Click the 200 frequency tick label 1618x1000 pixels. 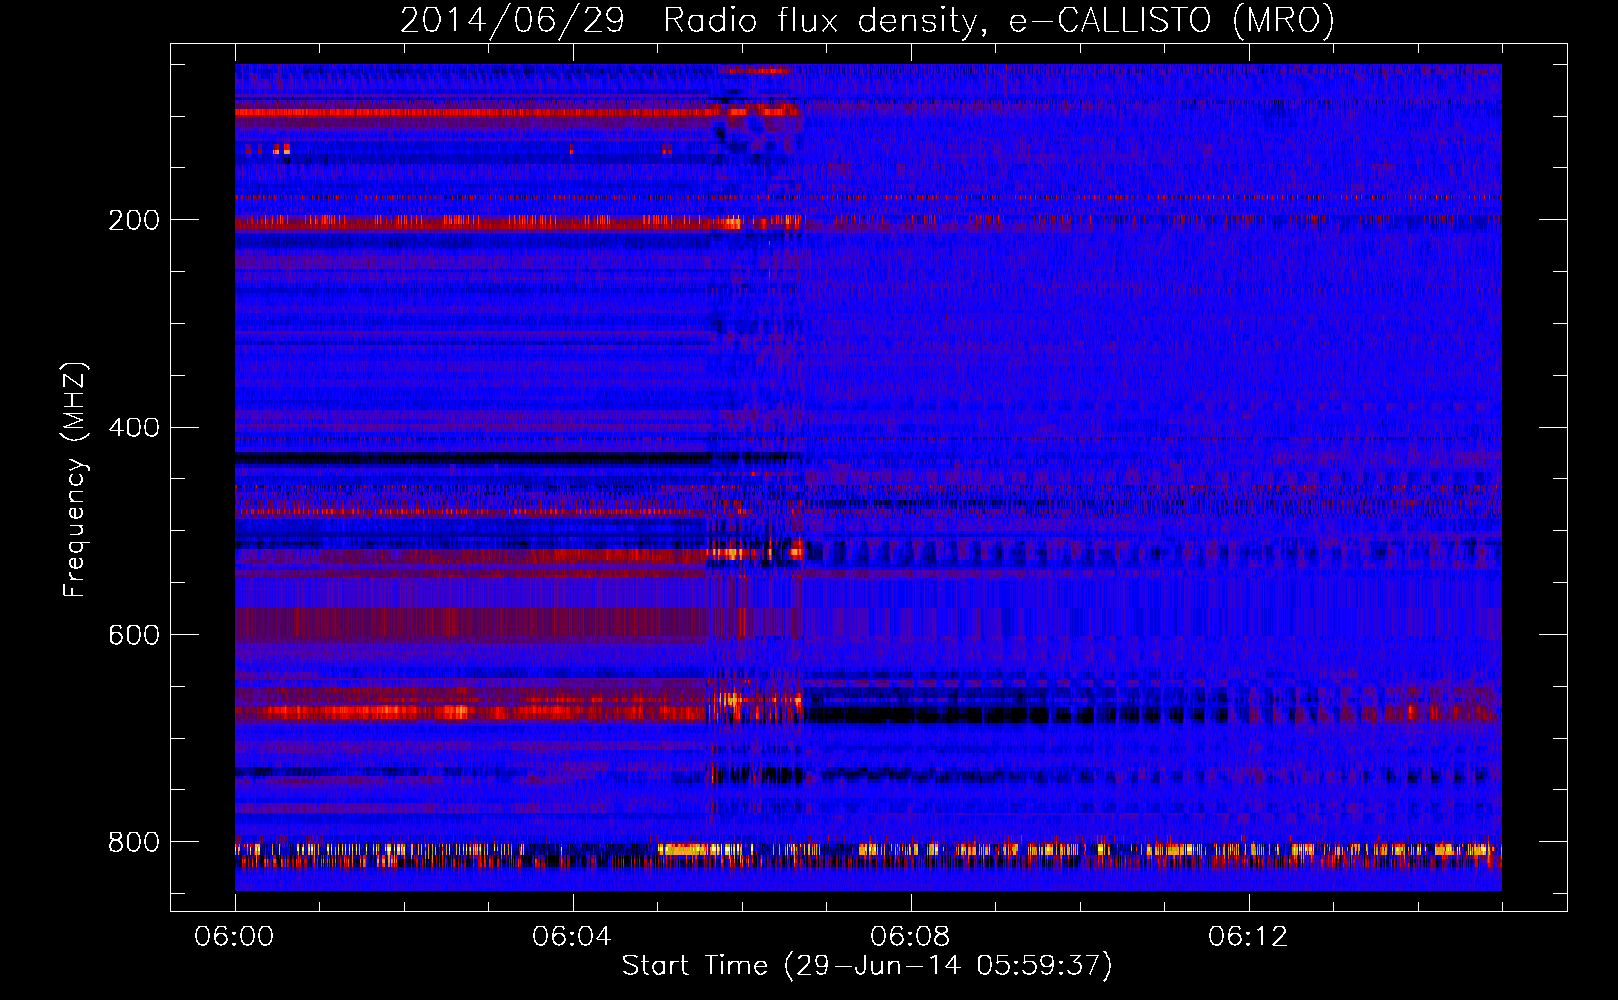click(x=134, y=220)
